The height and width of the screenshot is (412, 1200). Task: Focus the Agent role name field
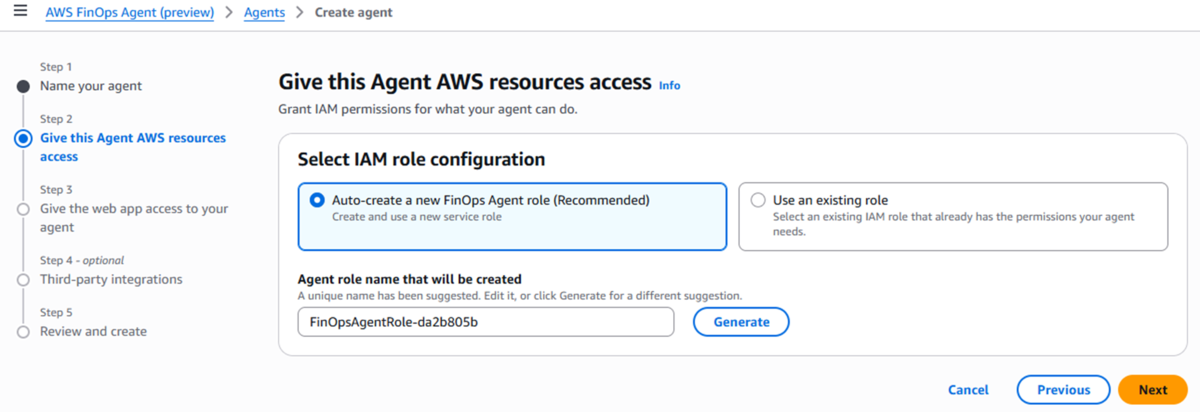[x=486, y=322]
